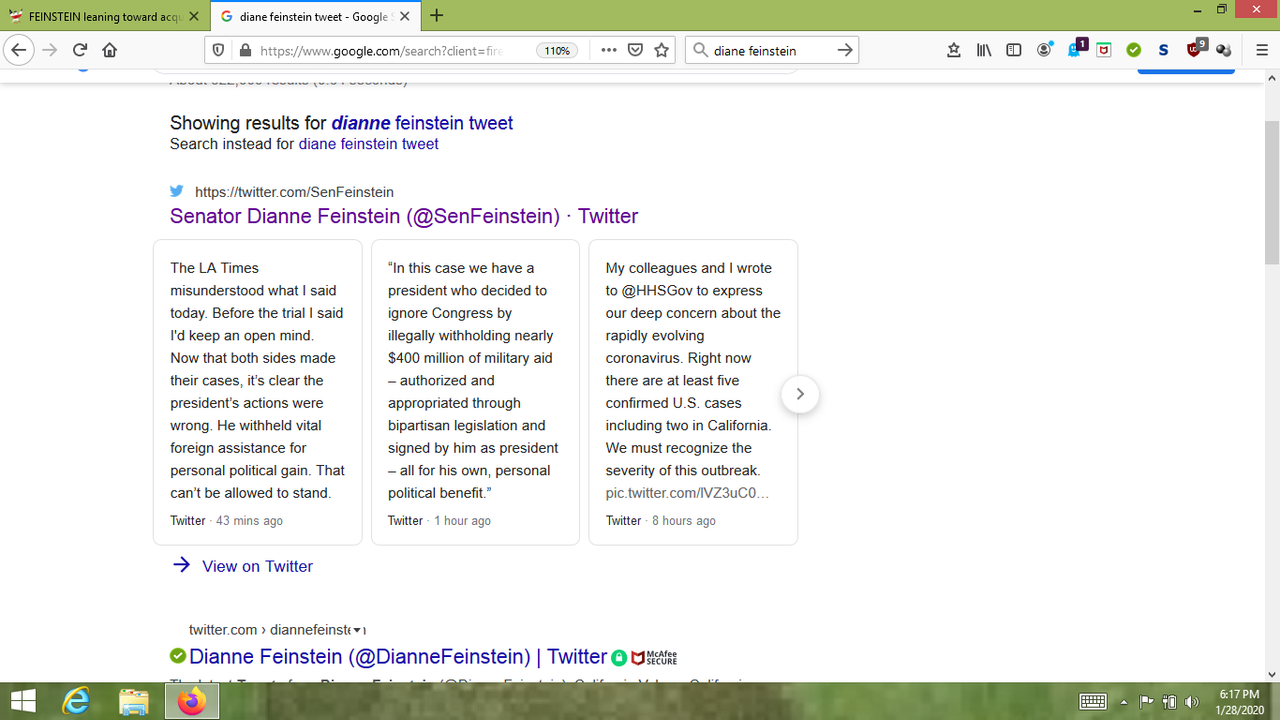Click the green-bordered red shield extension icon
Viewport: 1280px width, 720px height.
point(1104,50)
